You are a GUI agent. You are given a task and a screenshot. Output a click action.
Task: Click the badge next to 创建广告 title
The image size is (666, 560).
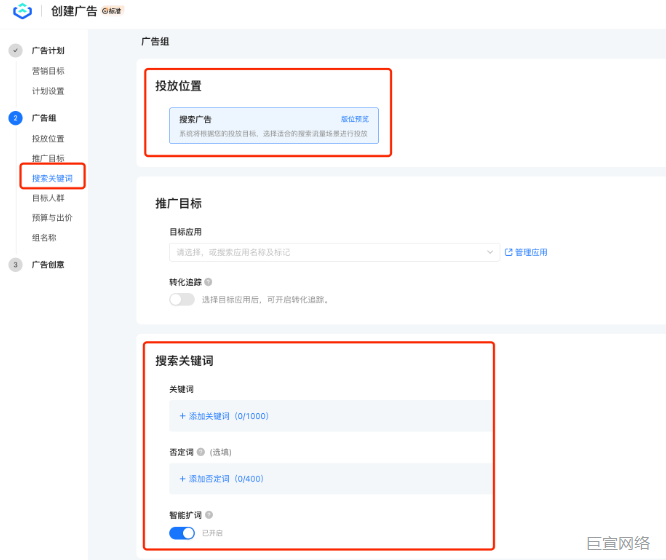(x=112, y=11)
